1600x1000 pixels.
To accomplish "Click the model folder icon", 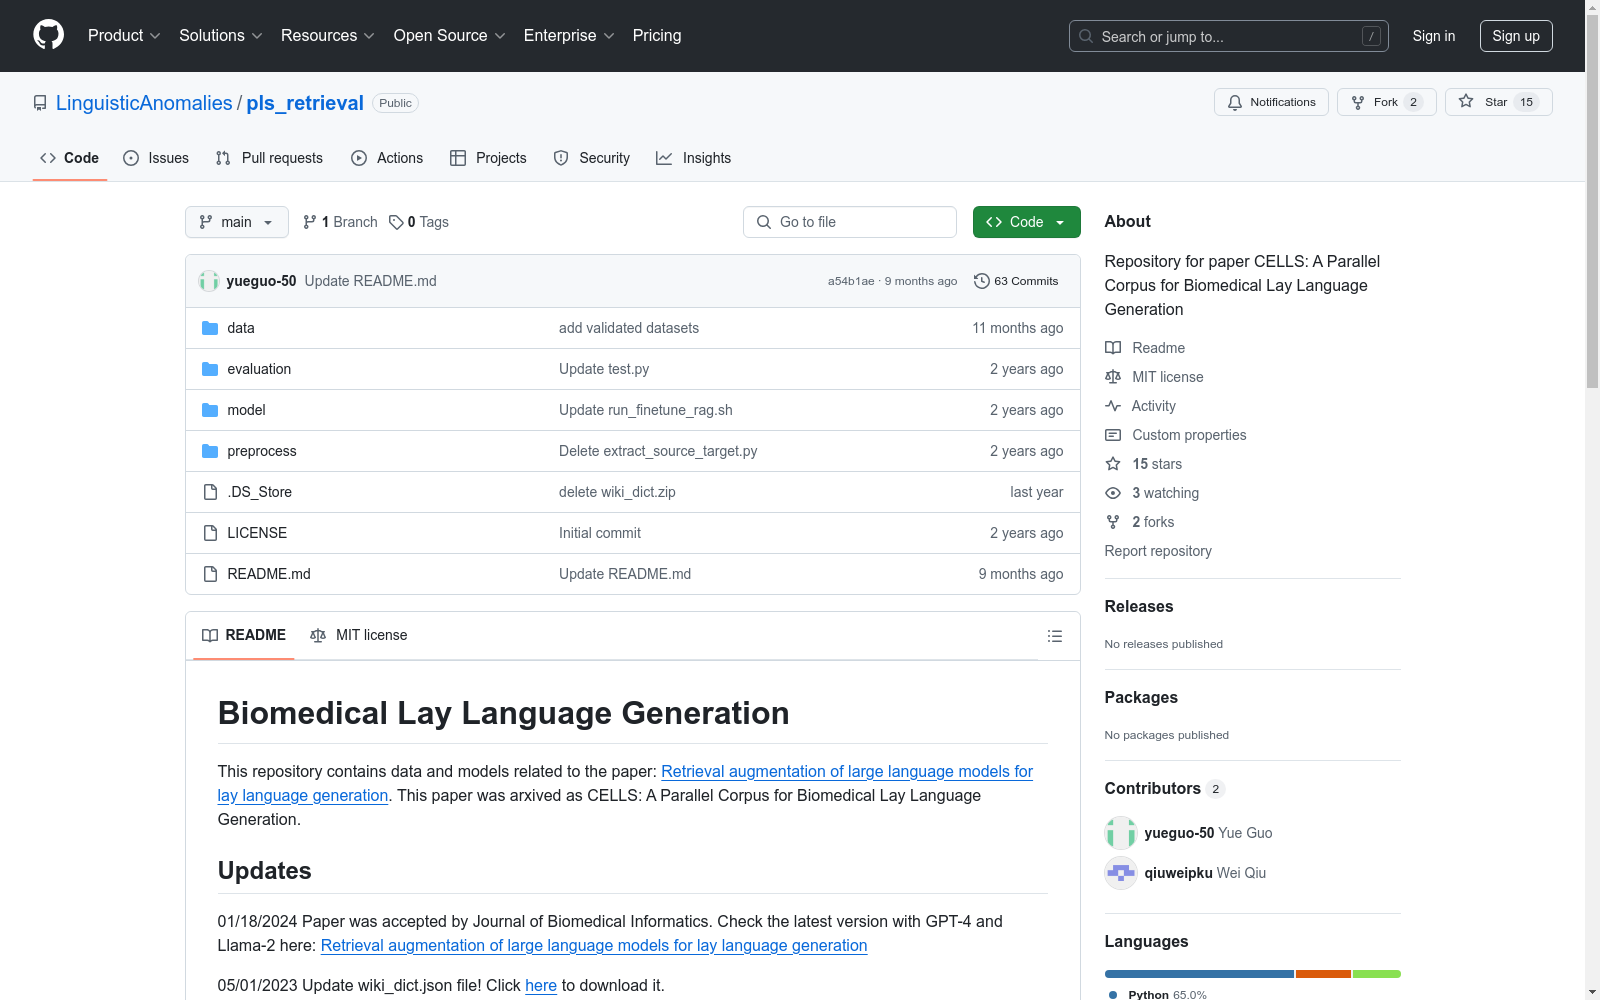I will click(210, 410).
